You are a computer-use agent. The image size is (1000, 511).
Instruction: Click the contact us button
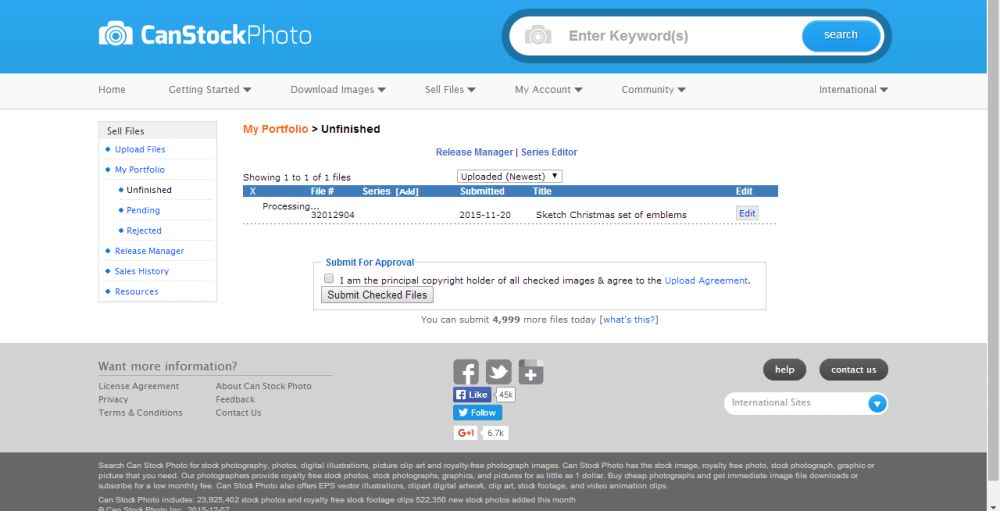coord(853,369)
